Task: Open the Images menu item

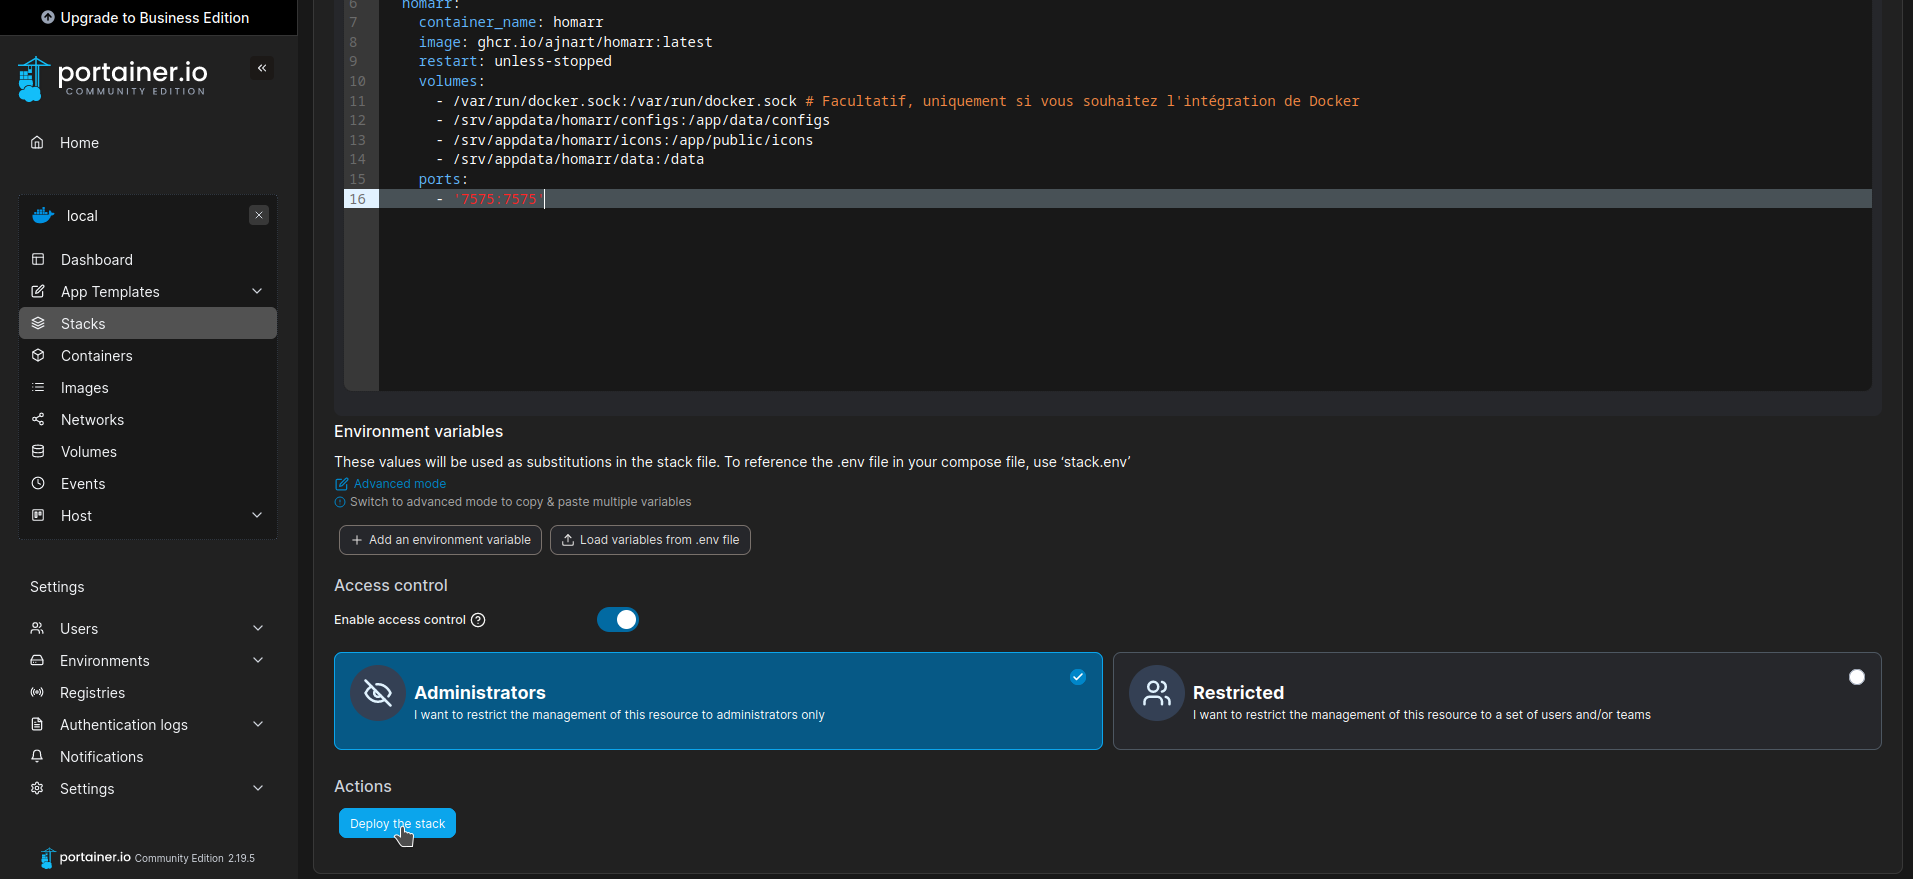Action: 148,387
